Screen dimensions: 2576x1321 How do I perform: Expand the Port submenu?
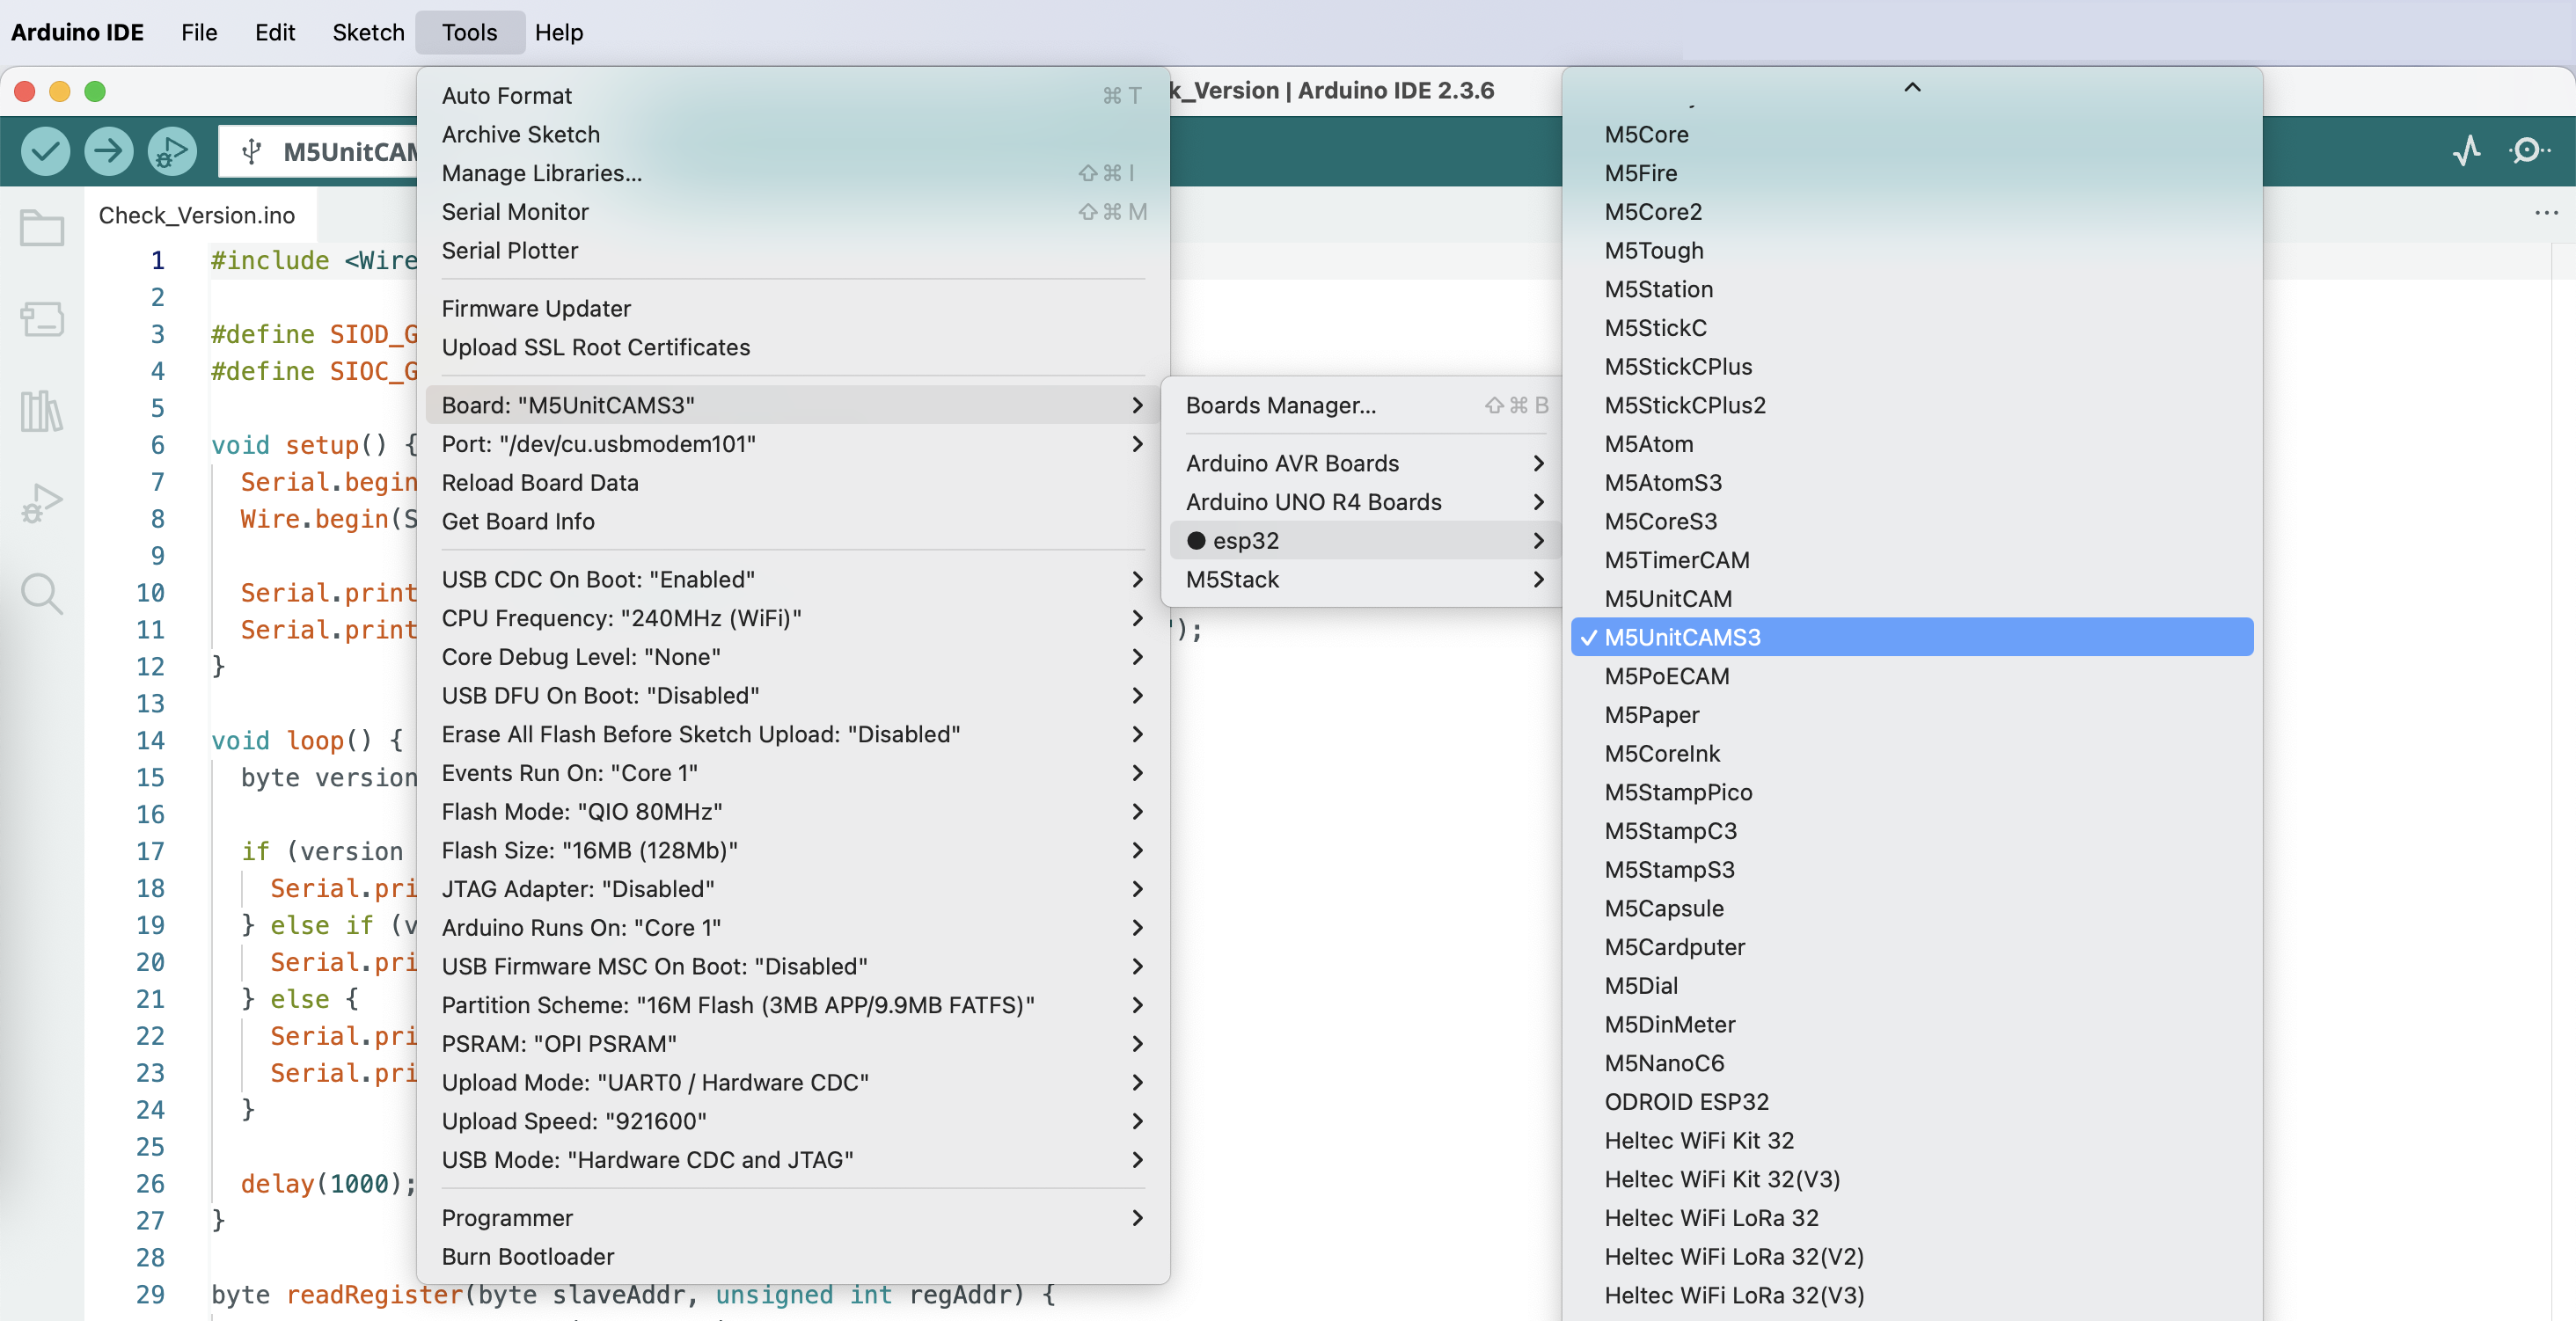[x=793, y=444]
